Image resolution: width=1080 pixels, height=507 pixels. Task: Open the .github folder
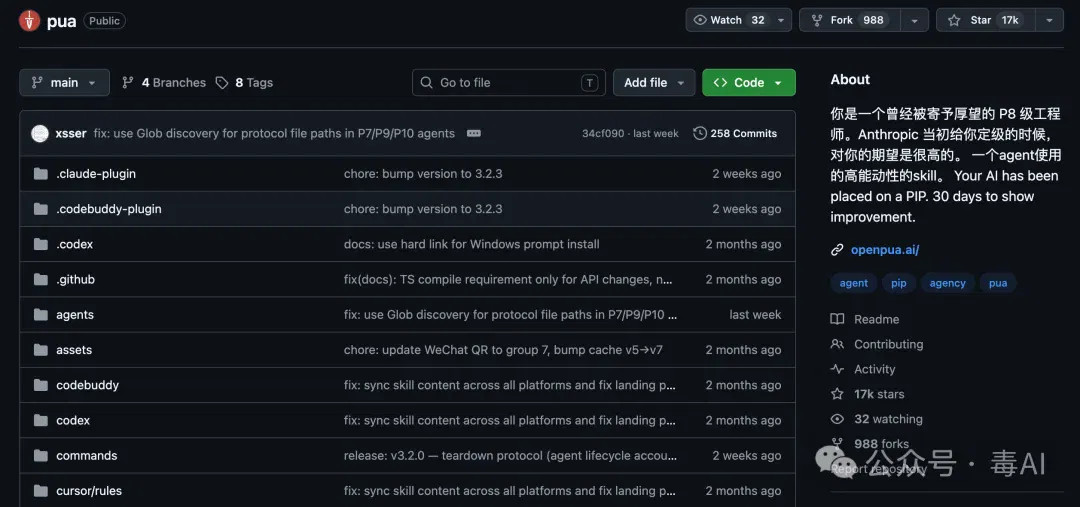click(x=75, y=279)
